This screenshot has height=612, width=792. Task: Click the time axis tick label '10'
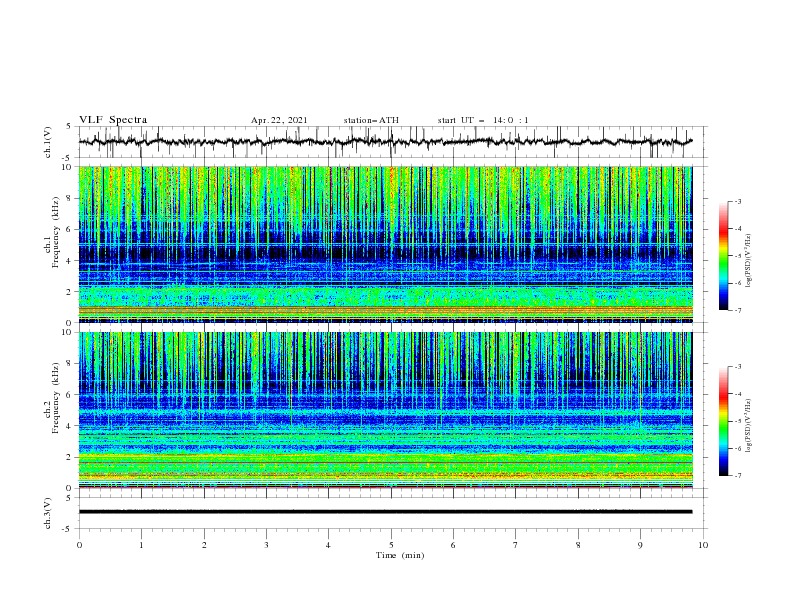point(703,545)
